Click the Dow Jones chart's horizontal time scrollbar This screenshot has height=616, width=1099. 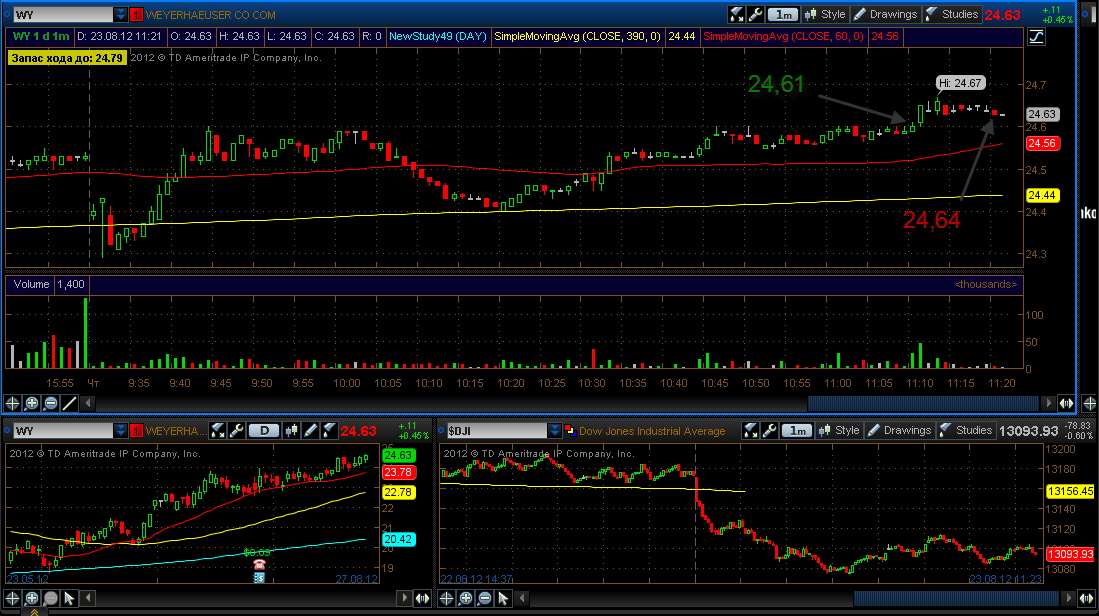pyautogui.click(x=956, y=598)
